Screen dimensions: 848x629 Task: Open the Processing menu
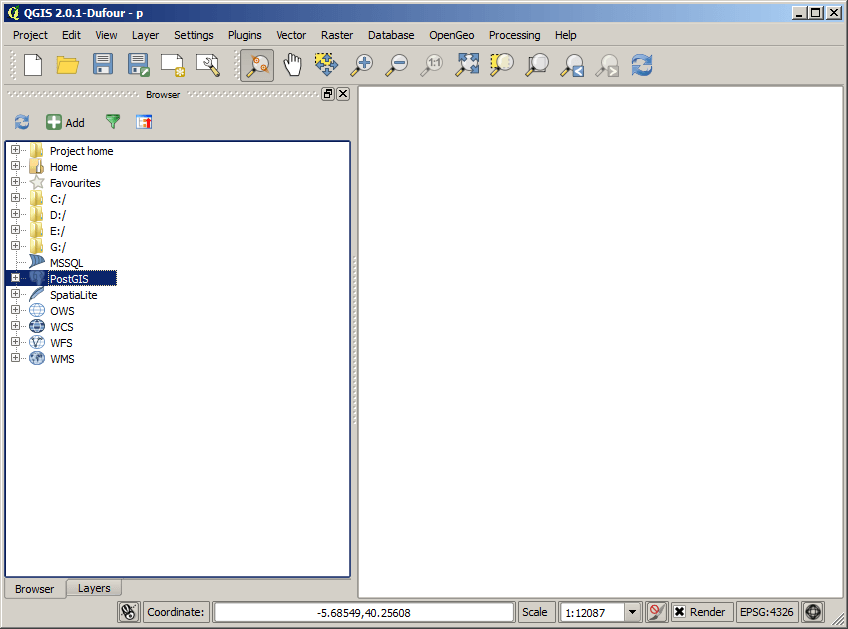pyautogui.click(x=514, y=35)
